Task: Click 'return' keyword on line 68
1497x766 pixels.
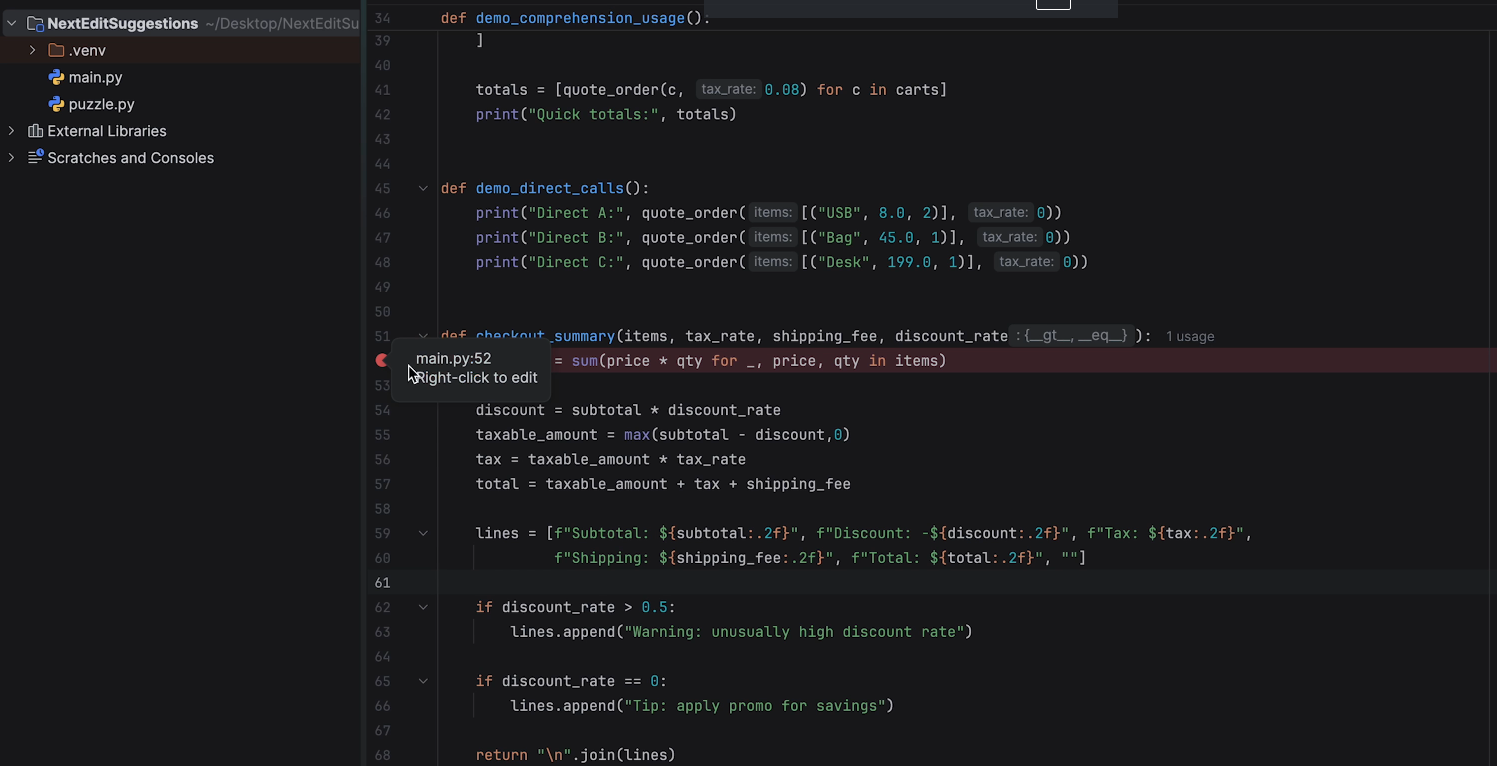Action: pyautogui.click(x=502, y=755)
